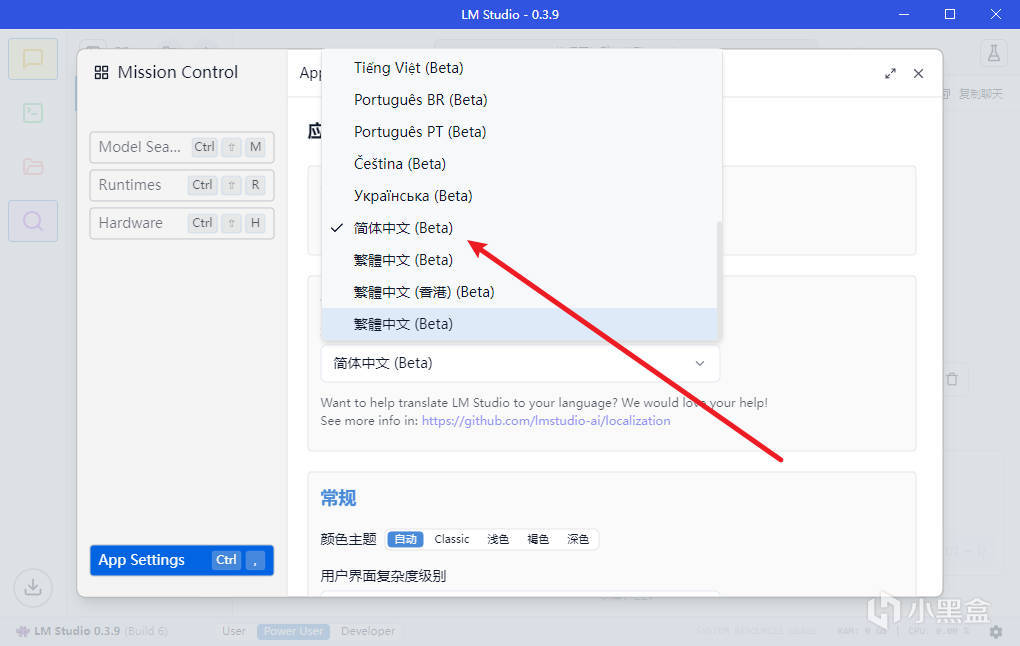Screen dimensions: 1020x646
Task: Open the Hardware section
Action: click(181, 223)
